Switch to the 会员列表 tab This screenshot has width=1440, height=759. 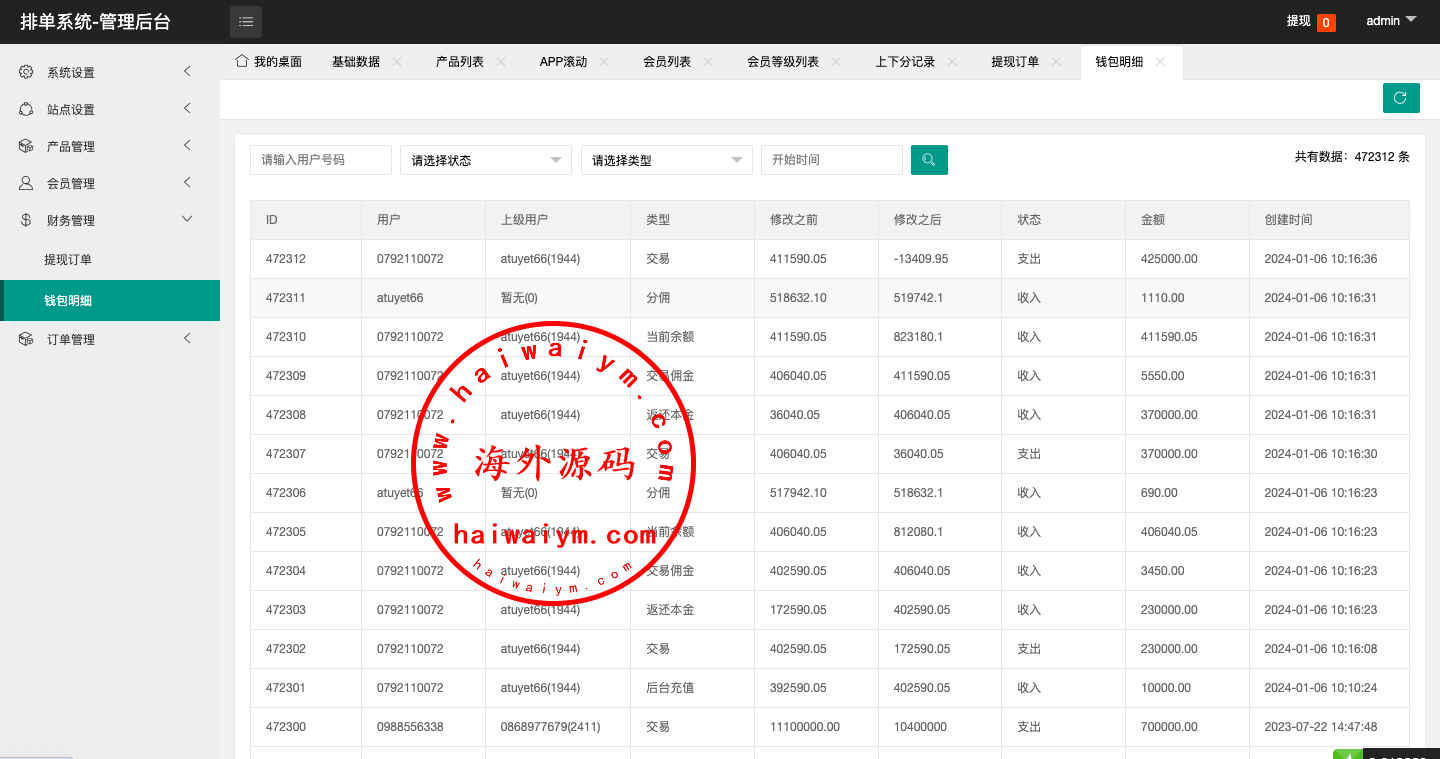click(667, 62)
